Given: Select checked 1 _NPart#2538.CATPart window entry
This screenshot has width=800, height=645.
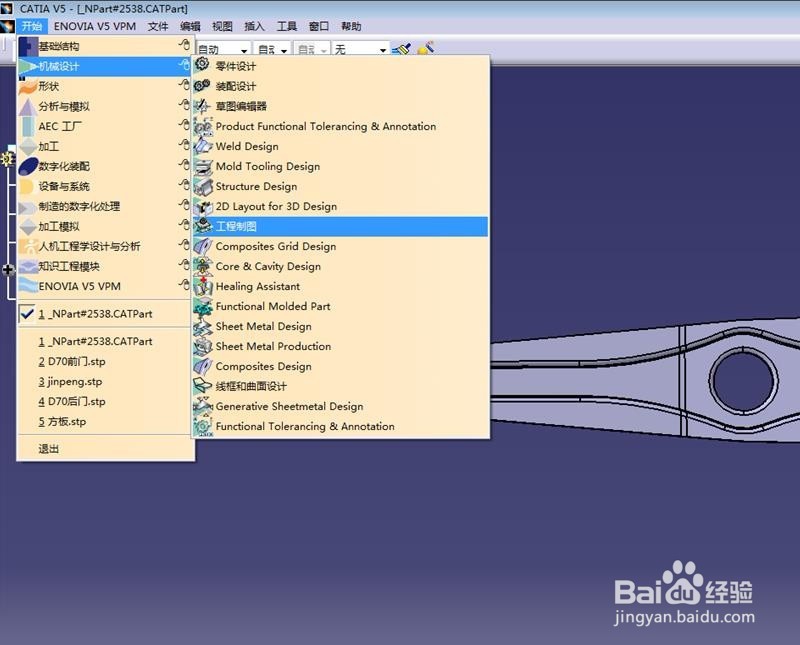Looking at the screenshot, I should 104,314.
